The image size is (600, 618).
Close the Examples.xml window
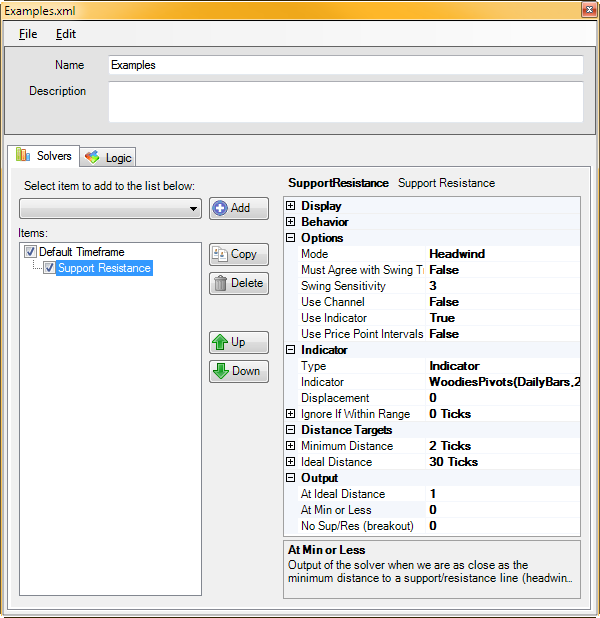589,9
